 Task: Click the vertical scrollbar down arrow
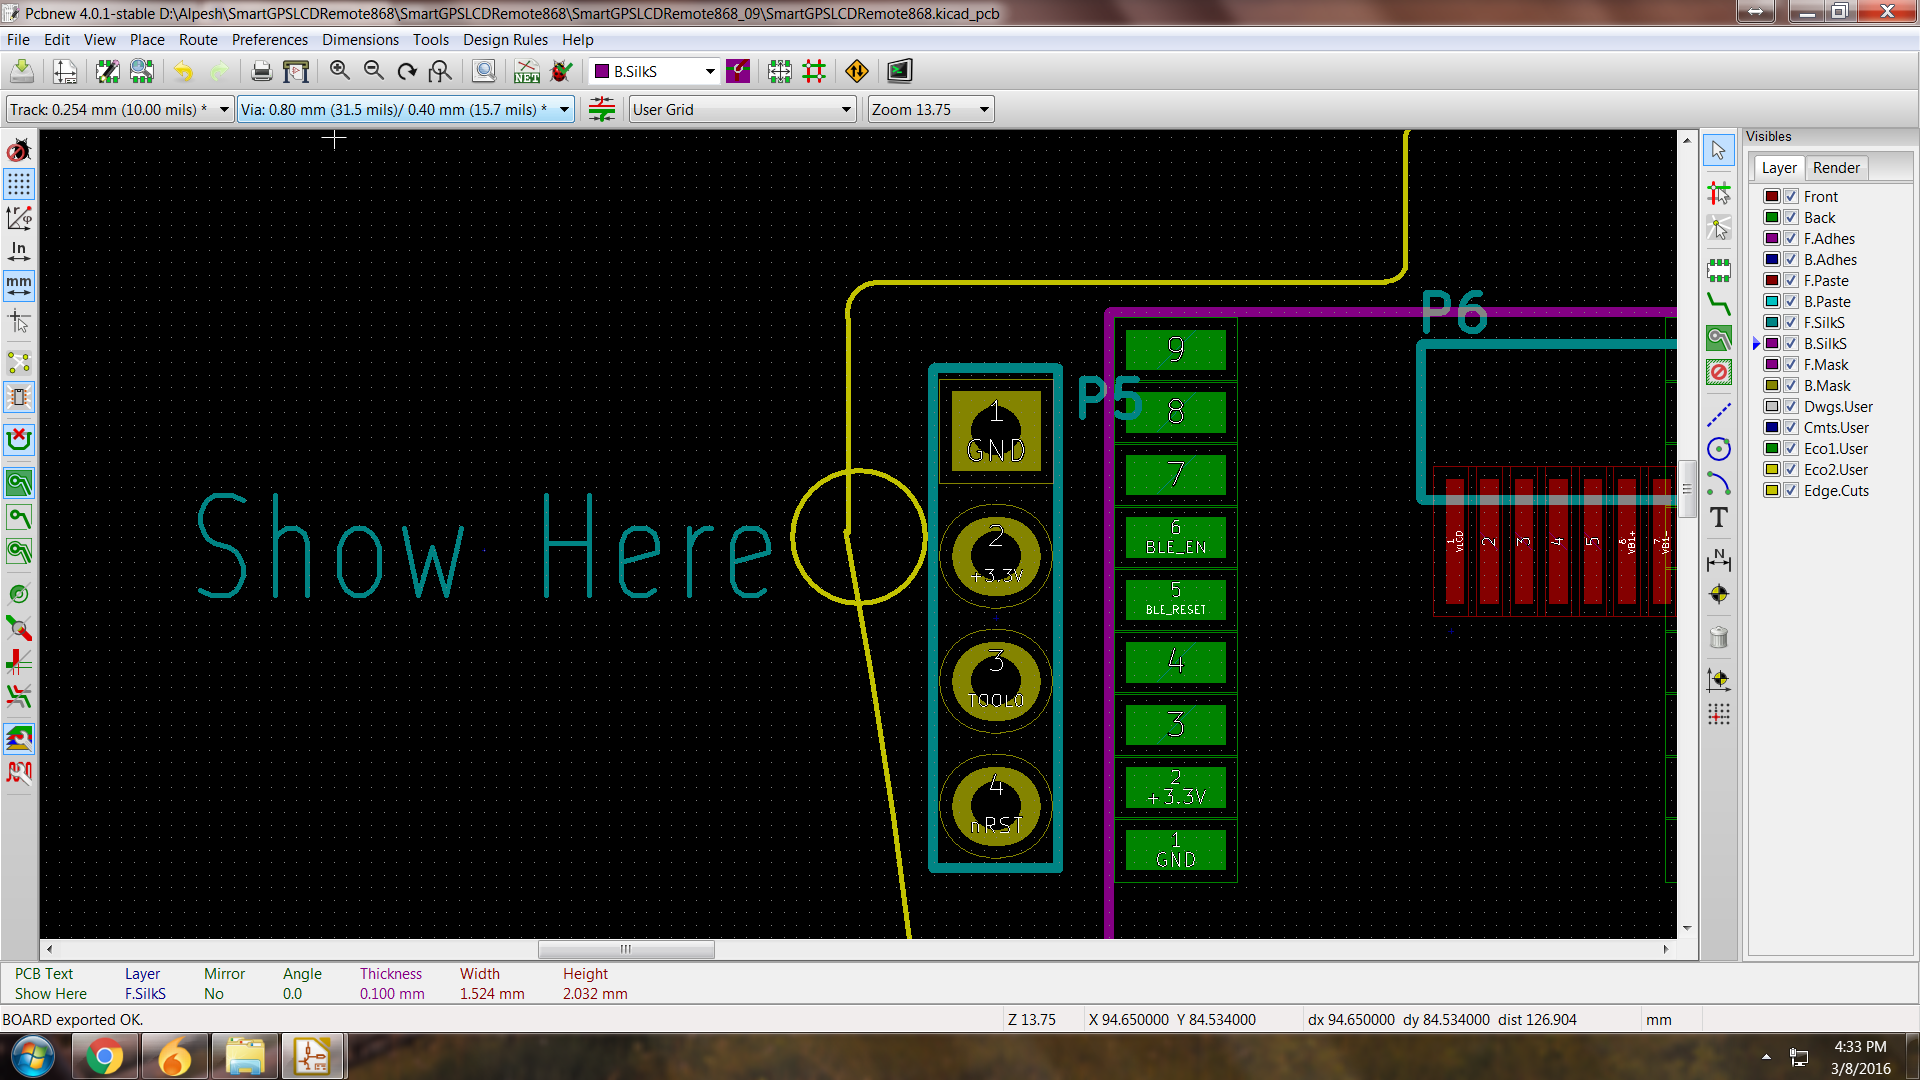tap(1687, 928)
